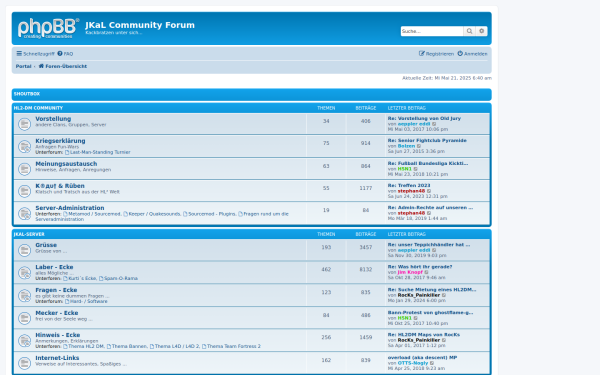600x375 pixels.
Task: Click the Anmelden login link
Action: 472,54
